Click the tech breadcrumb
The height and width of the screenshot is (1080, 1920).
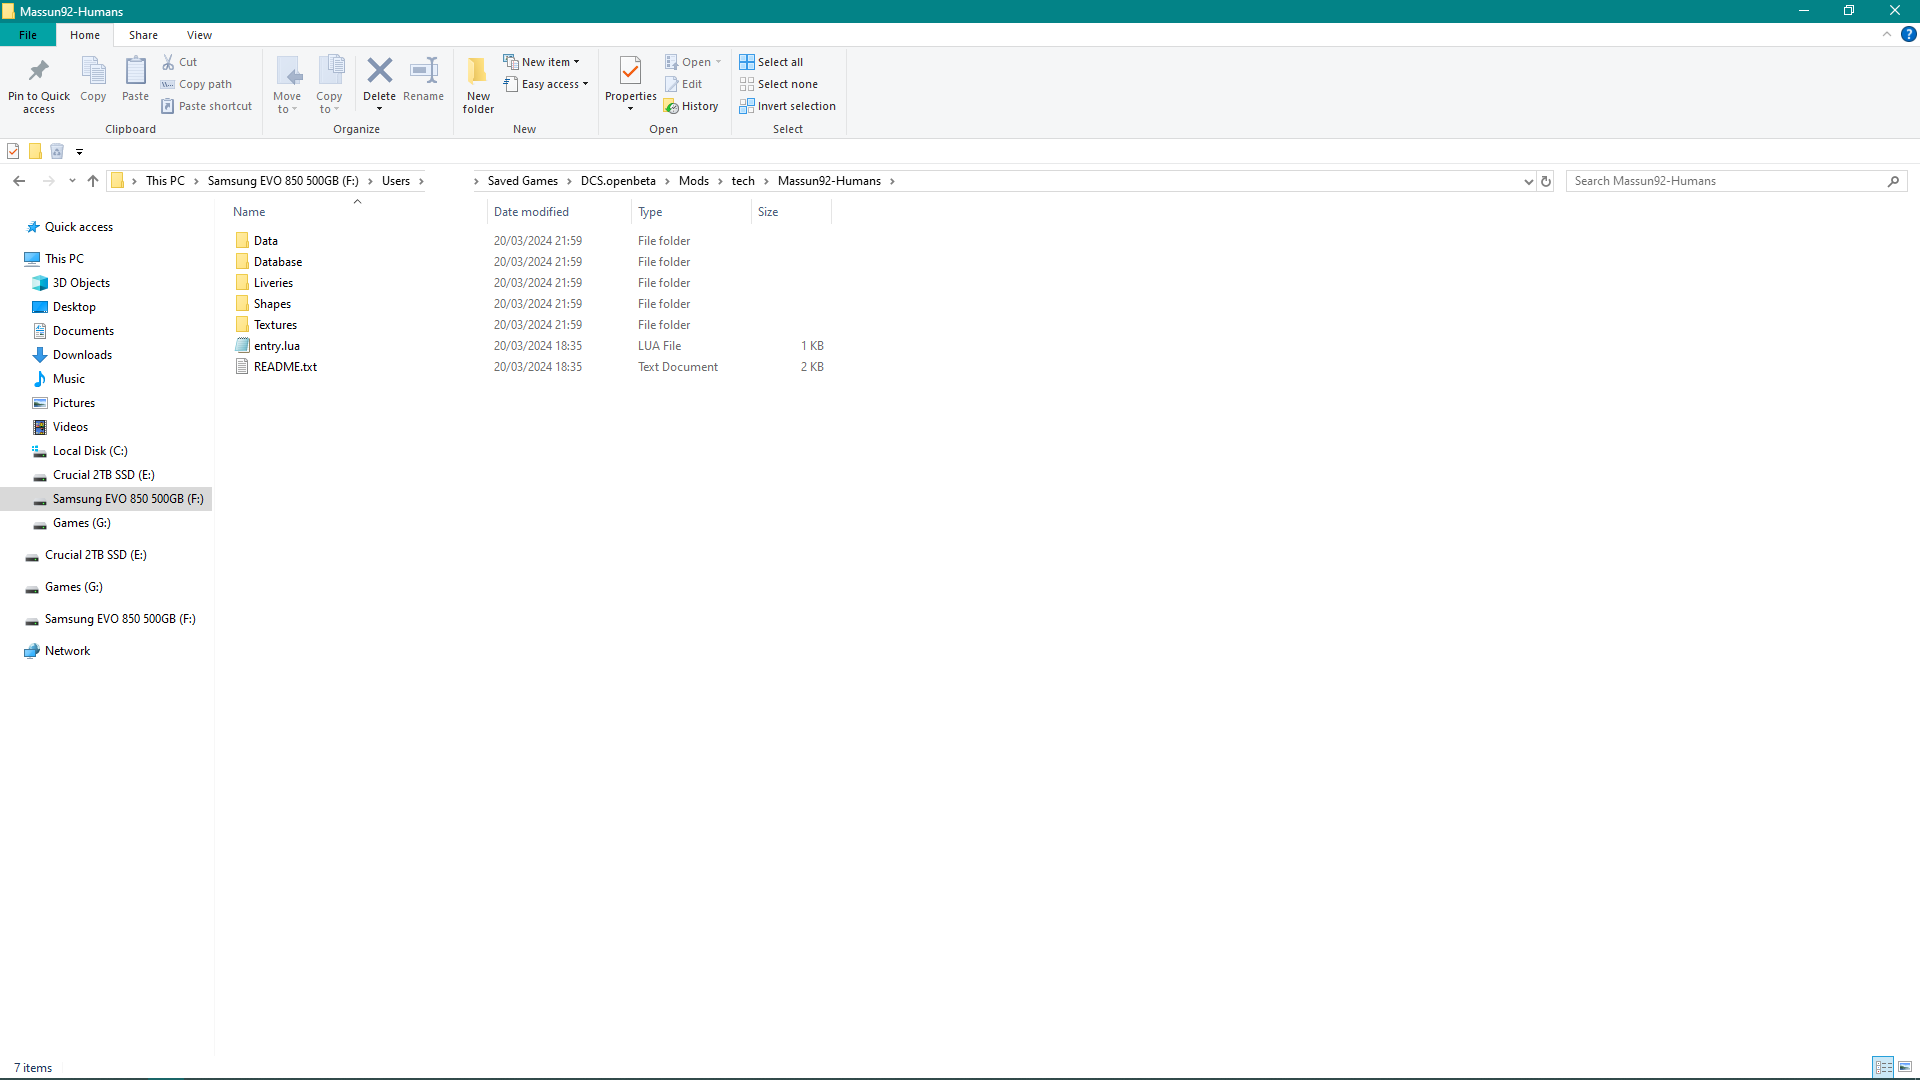[x=743, y=181]
